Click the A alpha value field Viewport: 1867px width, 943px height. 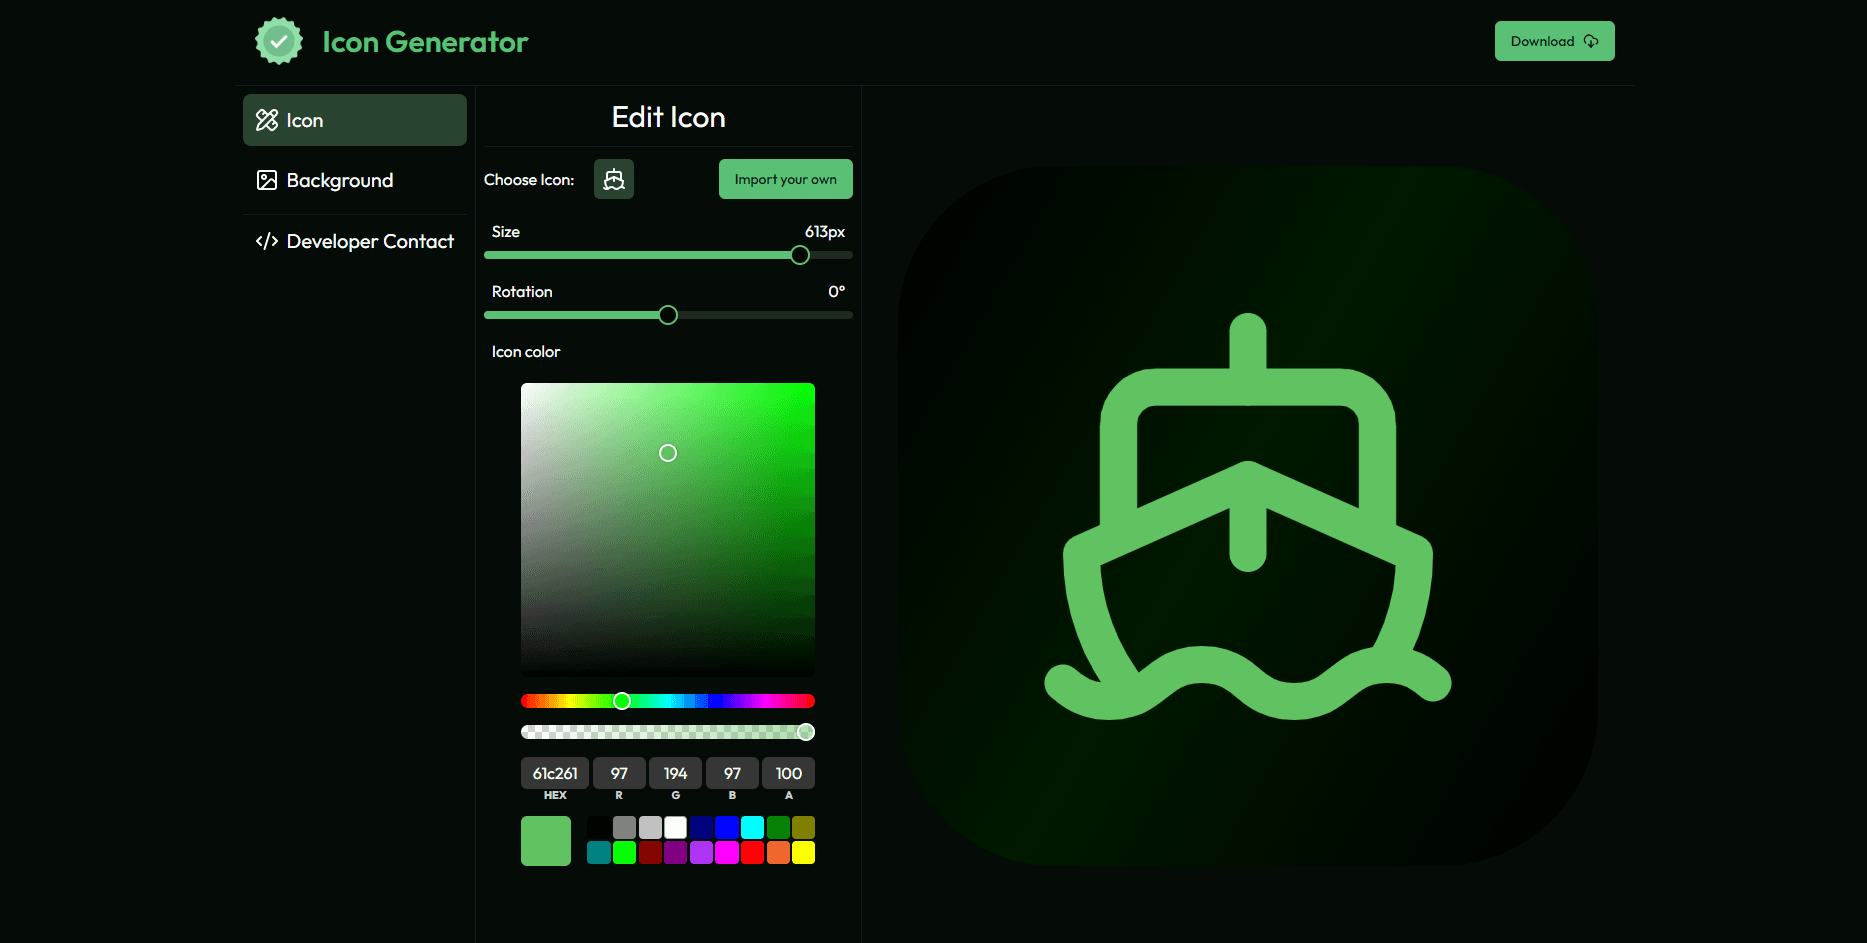point(789,773)
